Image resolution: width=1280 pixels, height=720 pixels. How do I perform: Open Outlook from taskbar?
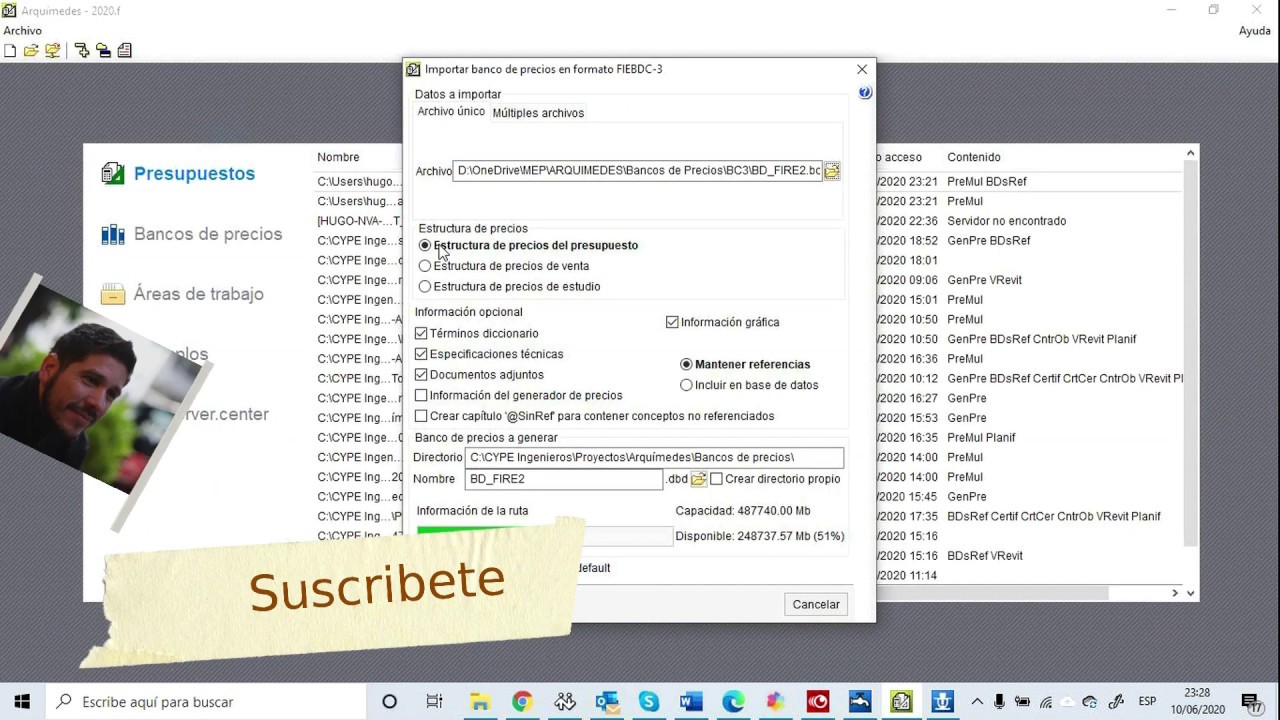(607, 702)
